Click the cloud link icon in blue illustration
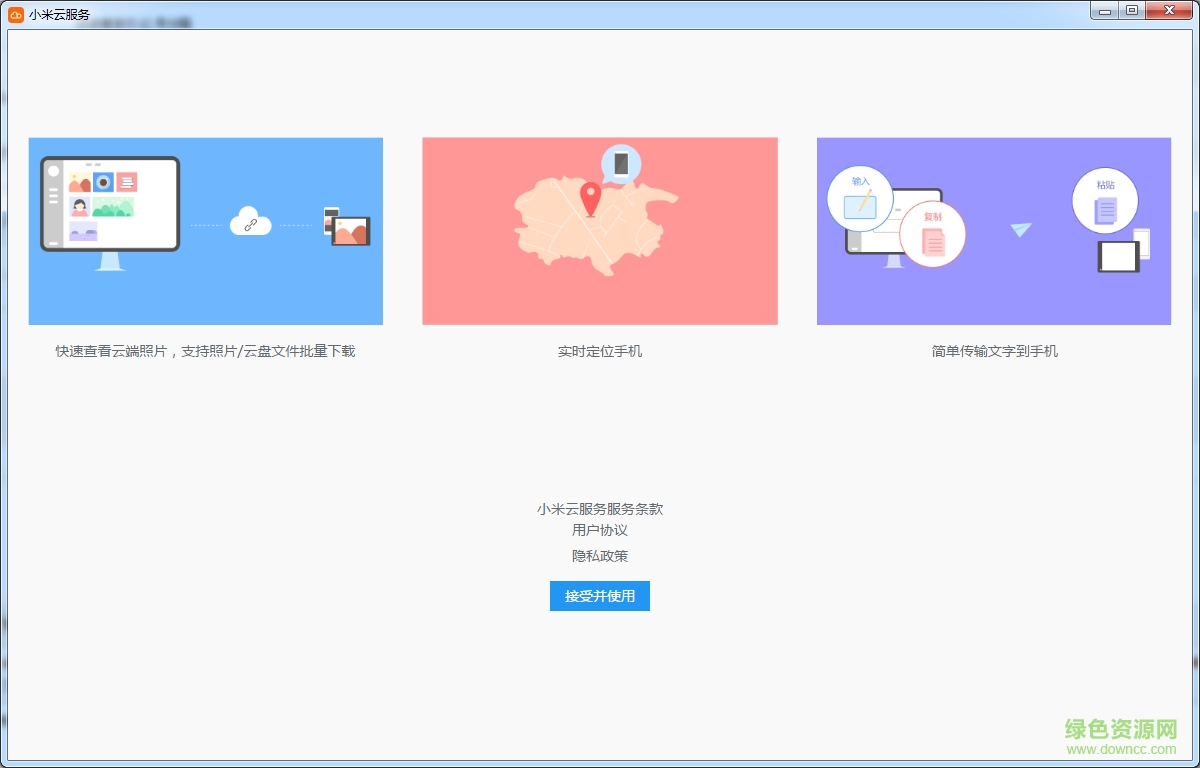Viewport: 1200px width, 768px height. pyautogui.click(x=251, y=222)
